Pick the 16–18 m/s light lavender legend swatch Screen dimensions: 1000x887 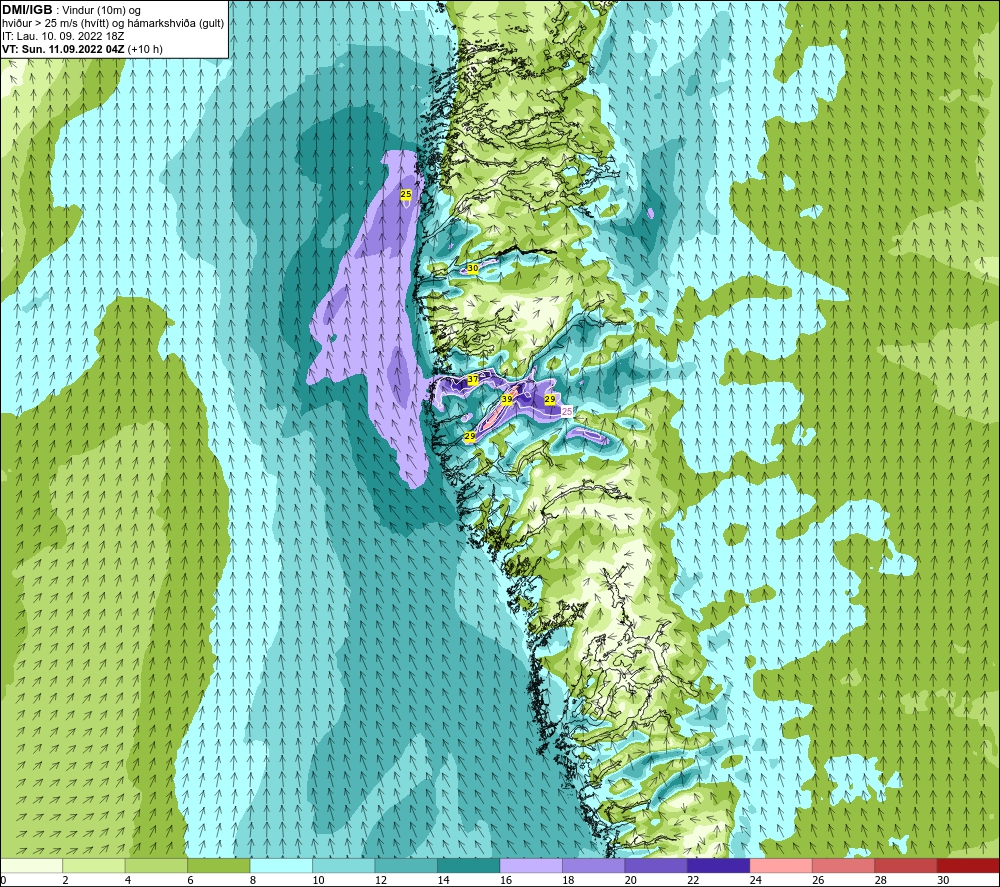[531, 866]
